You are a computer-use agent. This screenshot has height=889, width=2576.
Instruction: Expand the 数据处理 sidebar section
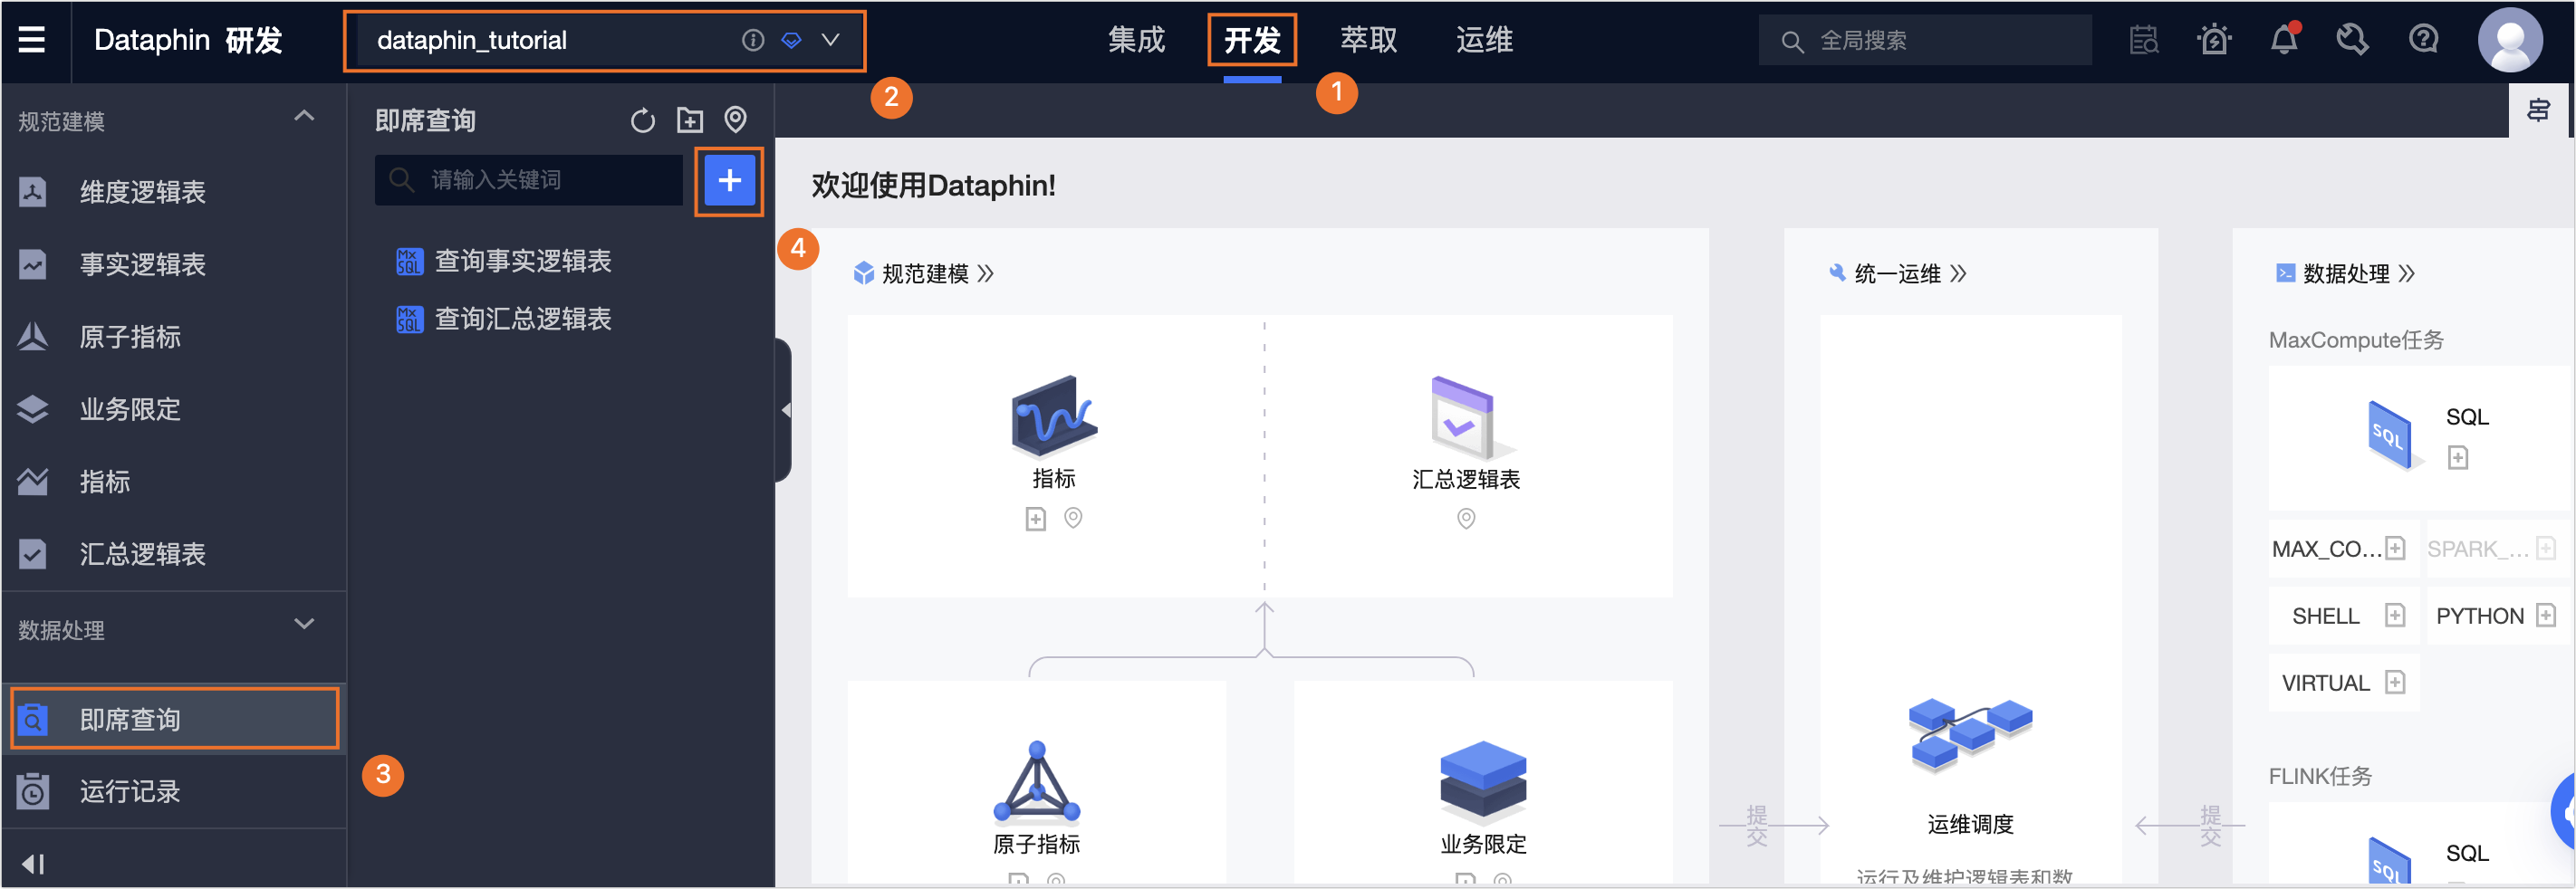304,625
